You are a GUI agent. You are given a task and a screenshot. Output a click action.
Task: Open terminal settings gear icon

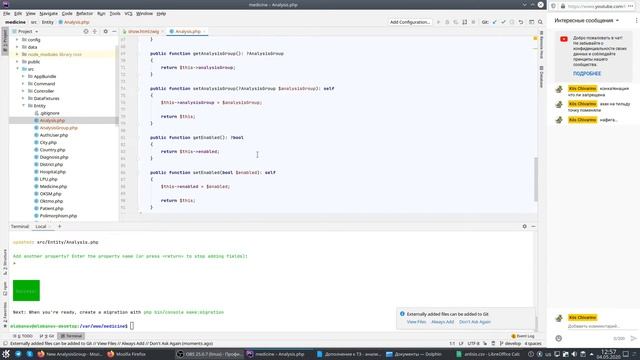(524, 226)
